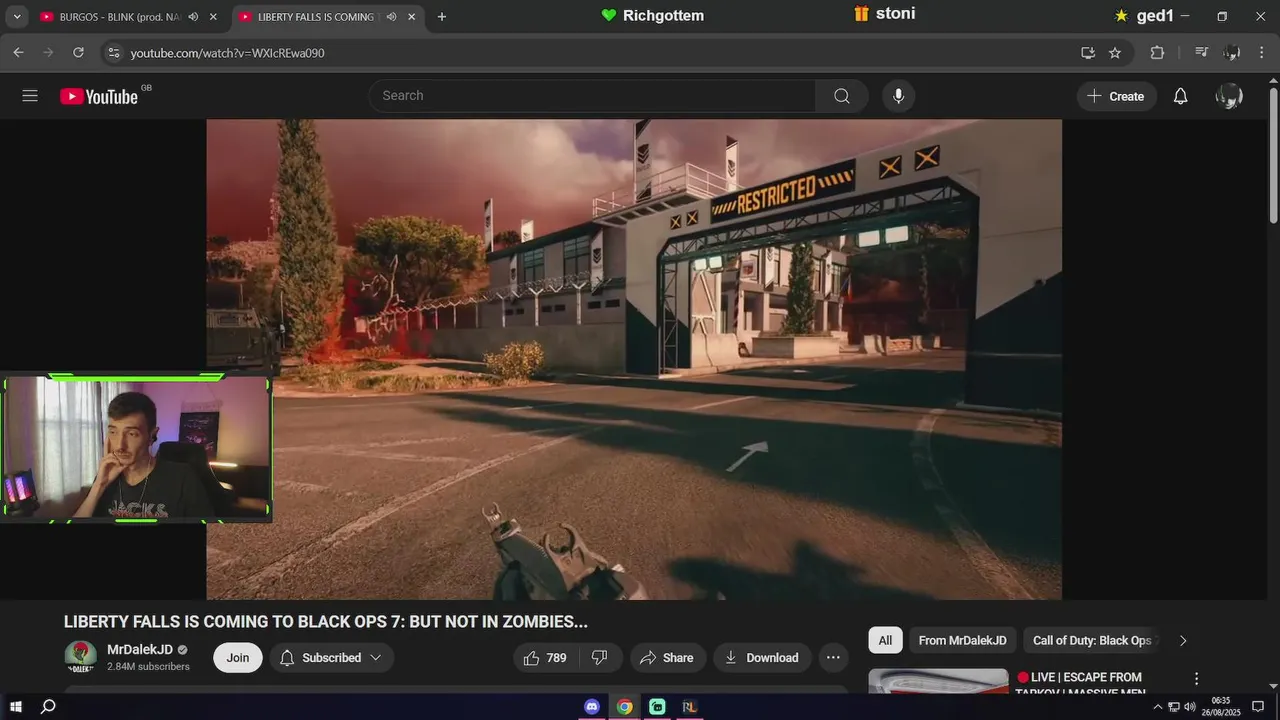Screen dimensions: 1280x720
Task: Open Chrome profile avatar
Action: (1232, 53)
